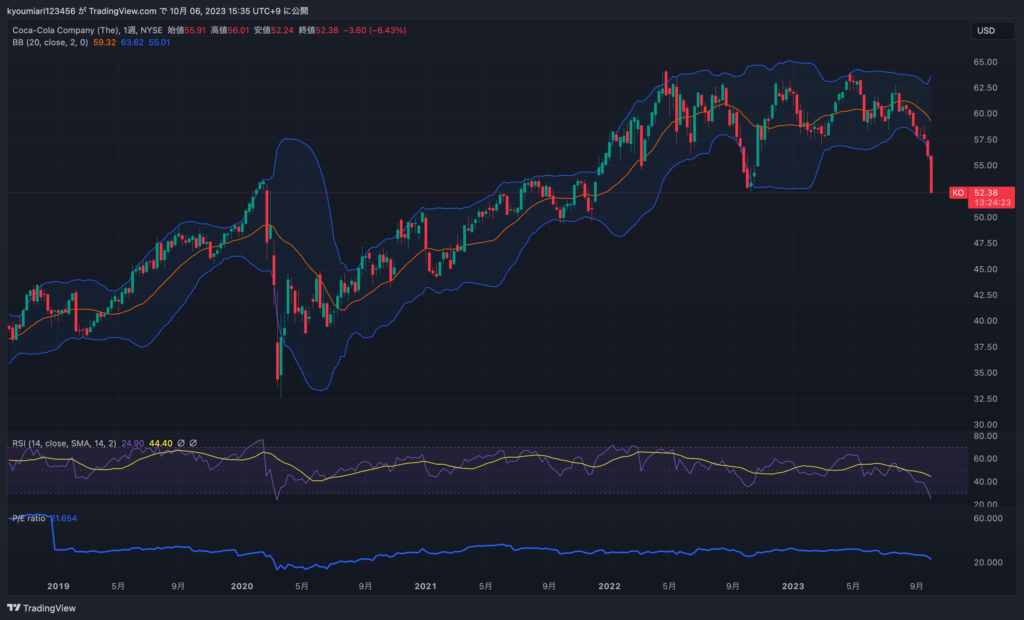
Task: Click the P/E ratio indicator label
Action: pos(29,518)
